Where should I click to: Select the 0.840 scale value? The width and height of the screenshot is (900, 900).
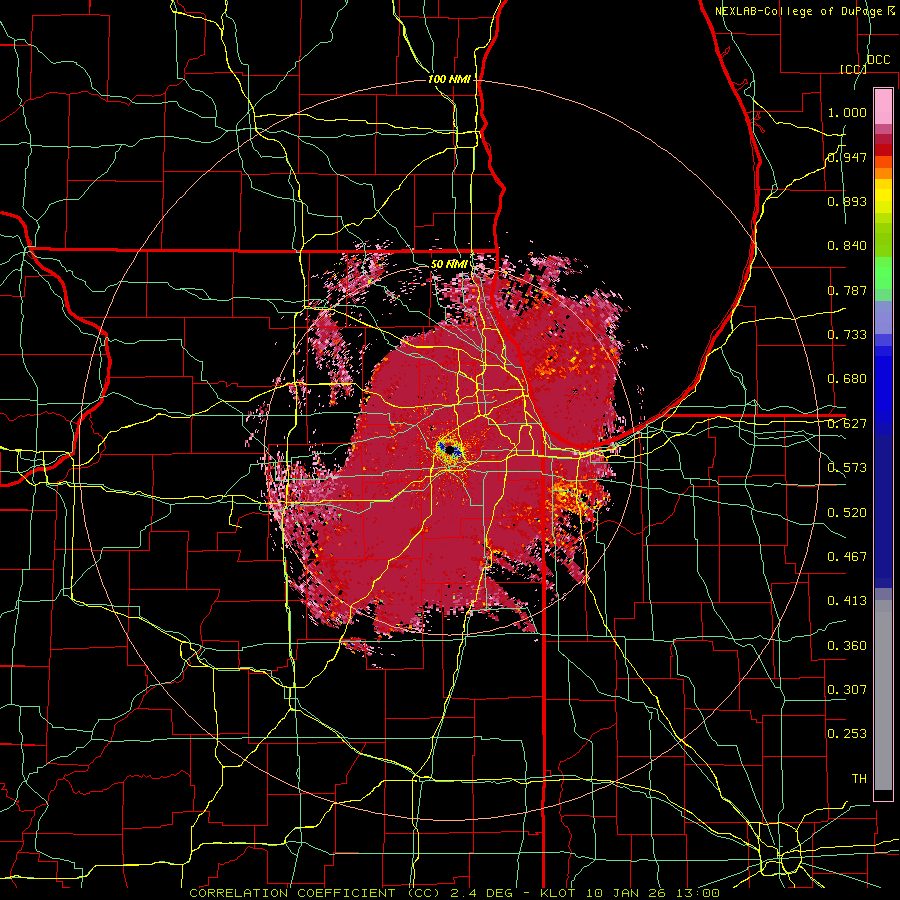tap(847, 246)
